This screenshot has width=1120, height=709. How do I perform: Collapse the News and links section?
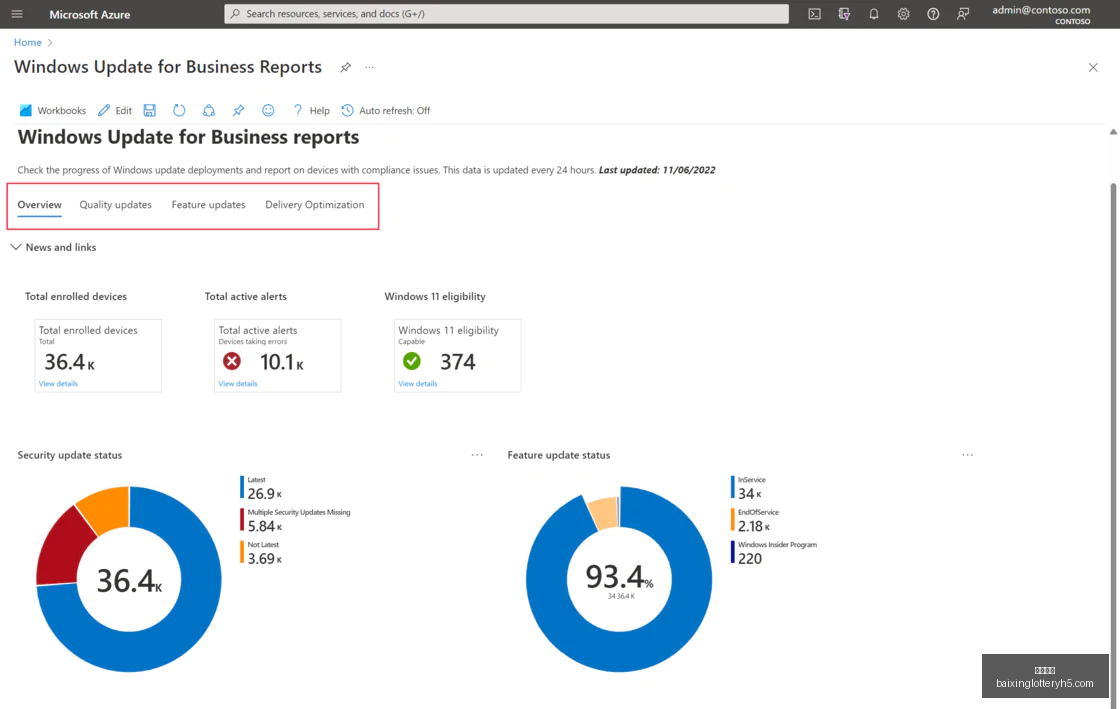(54, 247)
